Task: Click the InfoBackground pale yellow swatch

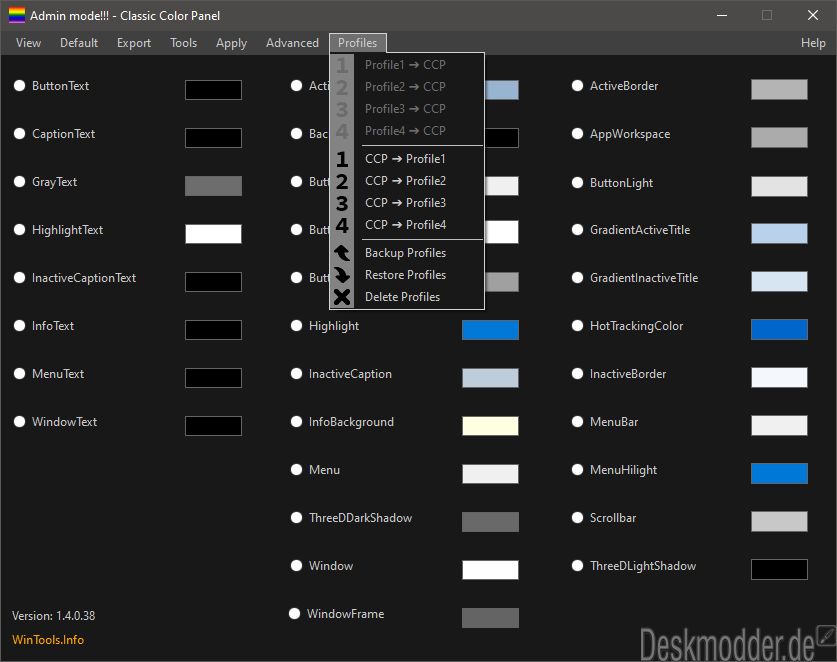Action: pyautogui.click(x=490, y=426)
